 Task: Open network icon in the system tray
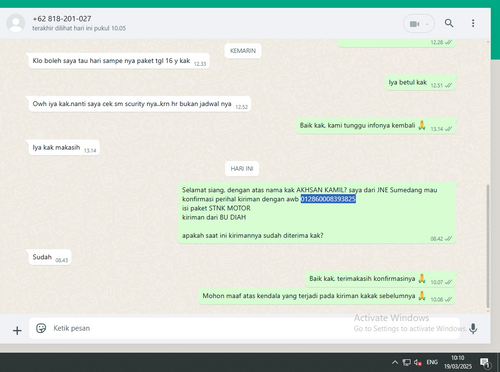tap(406, 362)
